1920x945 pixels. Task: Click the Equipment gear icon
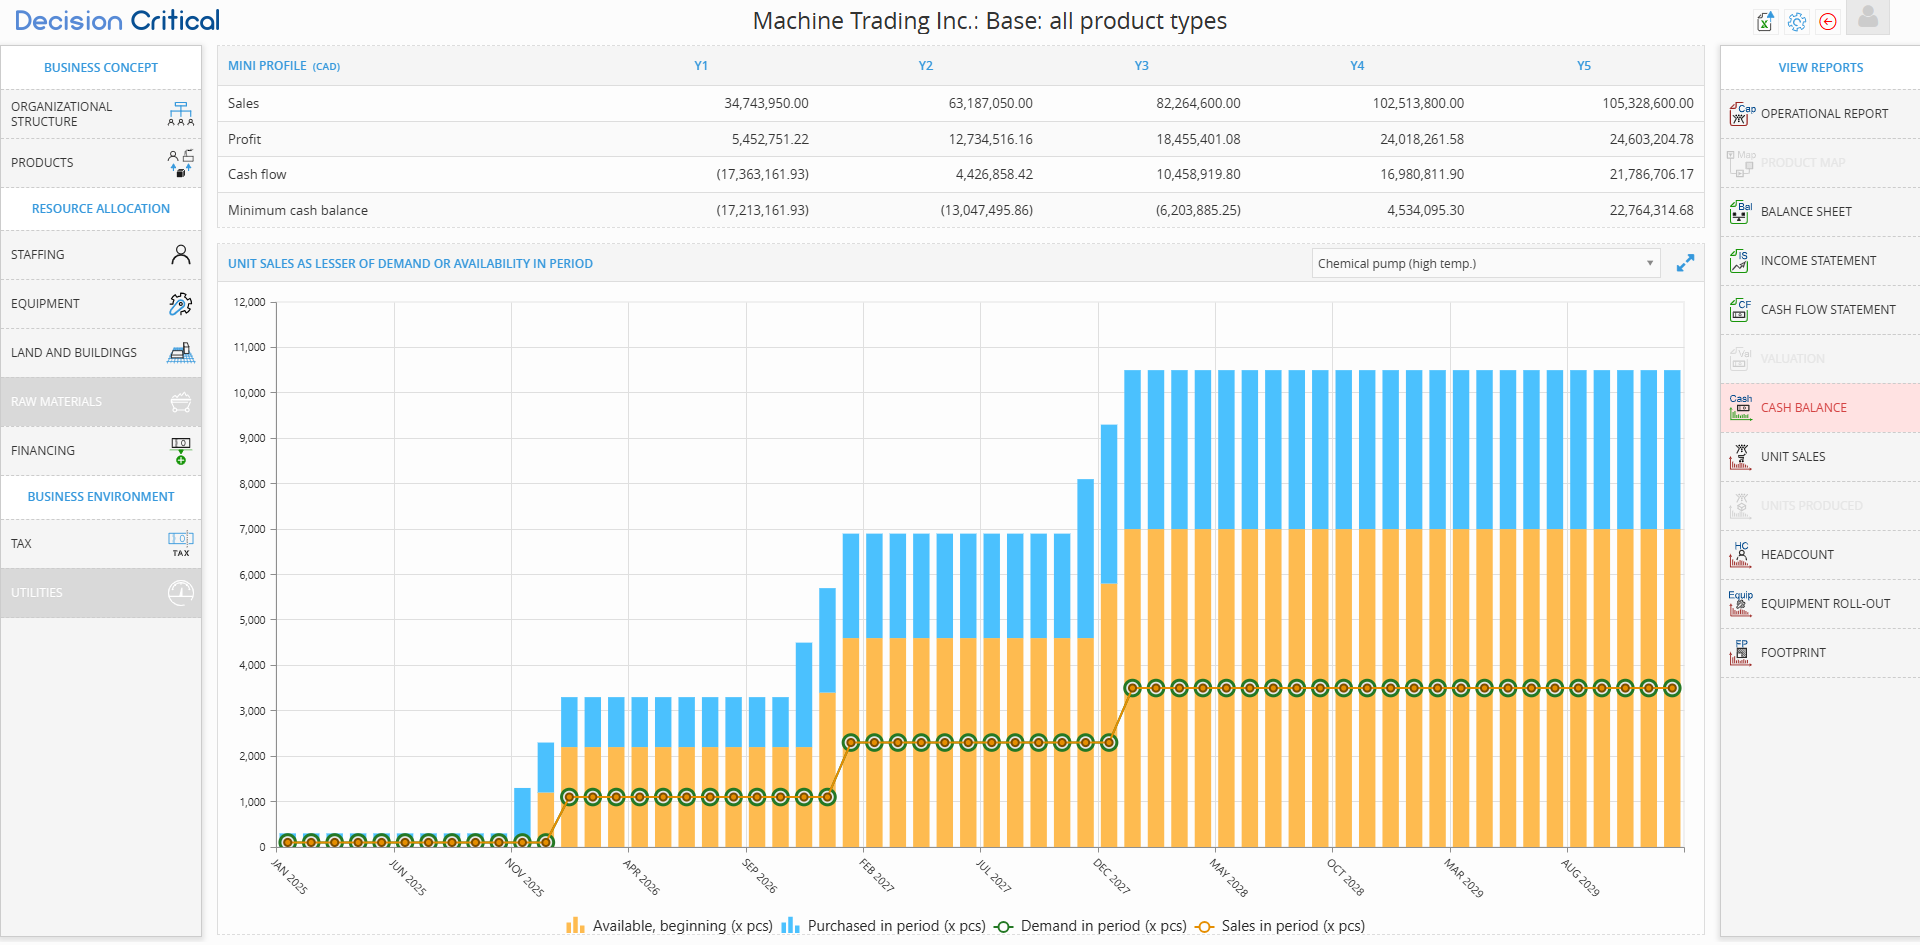[x=181, y=304]
